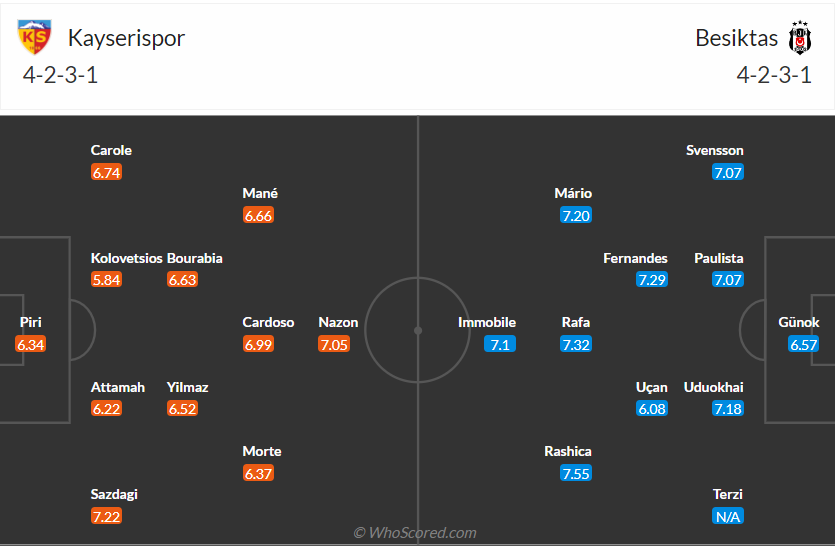Open Cardoso's player name
The width and height of the screenshot is (838, 546).
click(268, 322)
